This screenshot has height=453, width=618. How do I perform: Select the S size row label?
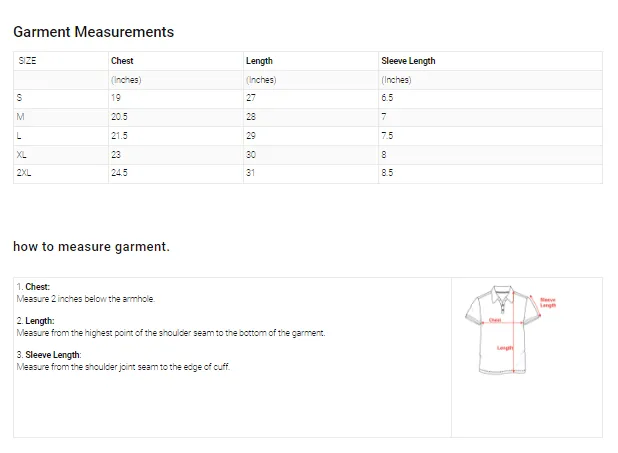(20, 98)
